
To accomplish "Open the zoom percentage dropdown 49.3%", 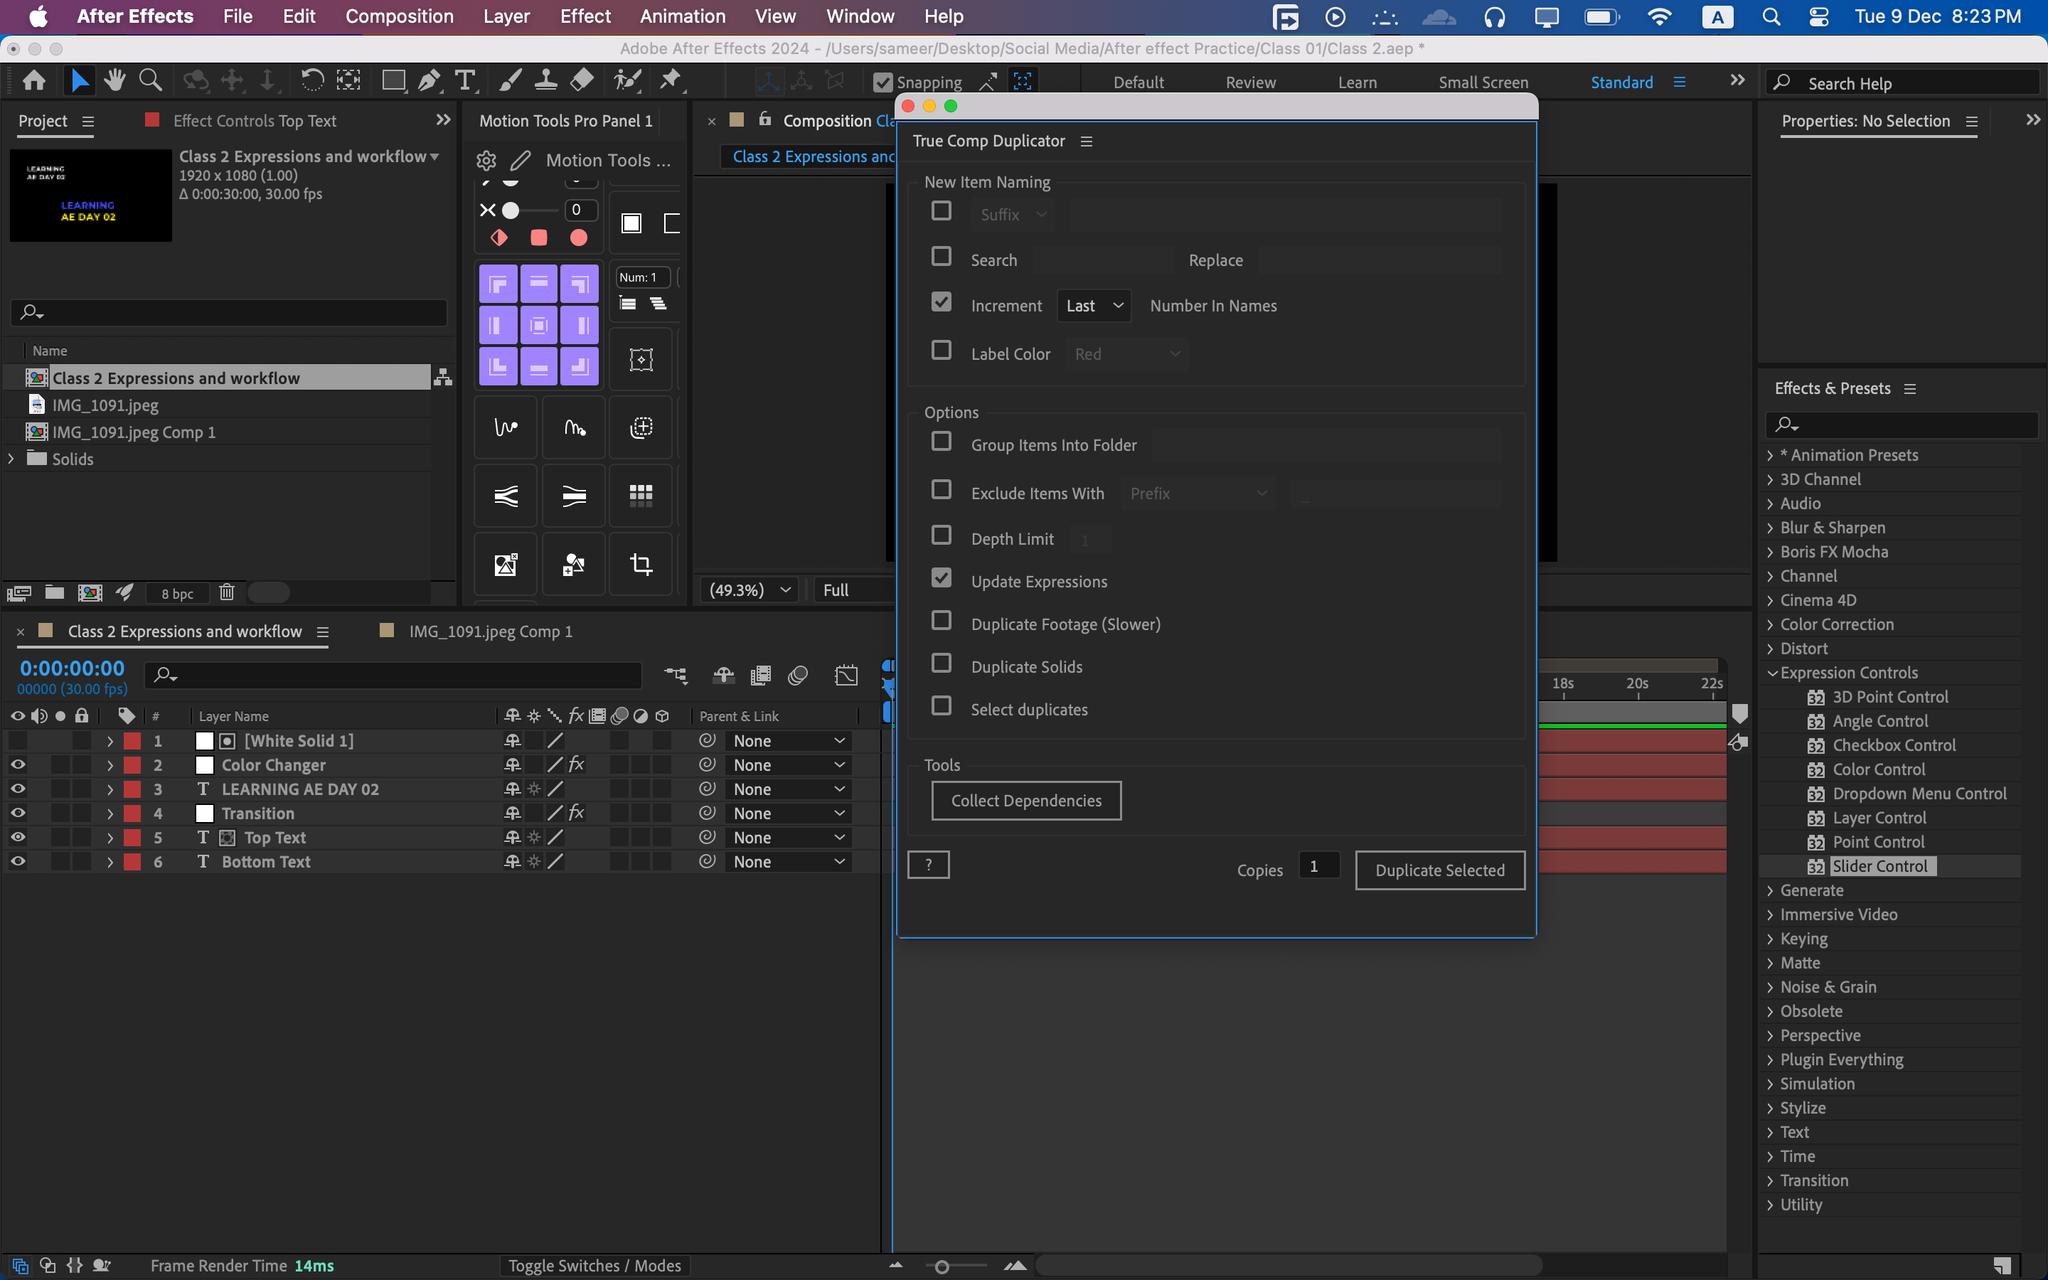I will (750, 590).
